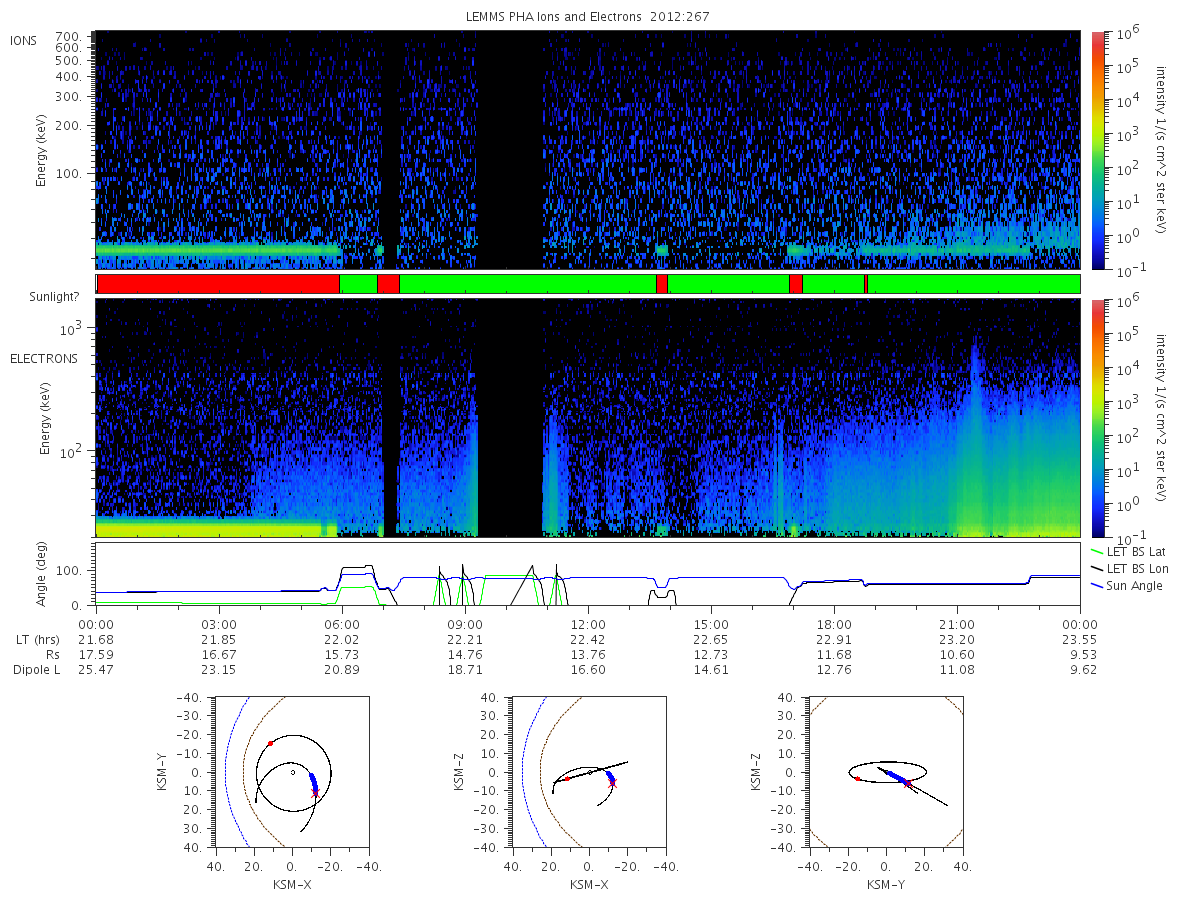This screenshot has height=900, width=1200.
Task: Click the ELECTRONS panel label
Action: (x=43, y=358)
